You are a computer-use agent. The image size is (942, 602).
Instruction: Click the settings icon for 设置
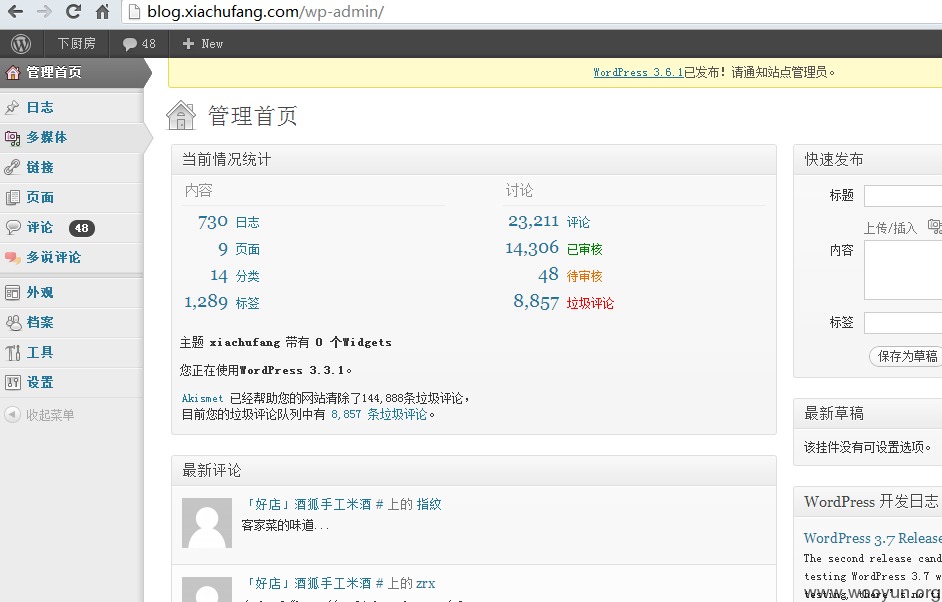(x=12, y=382)
